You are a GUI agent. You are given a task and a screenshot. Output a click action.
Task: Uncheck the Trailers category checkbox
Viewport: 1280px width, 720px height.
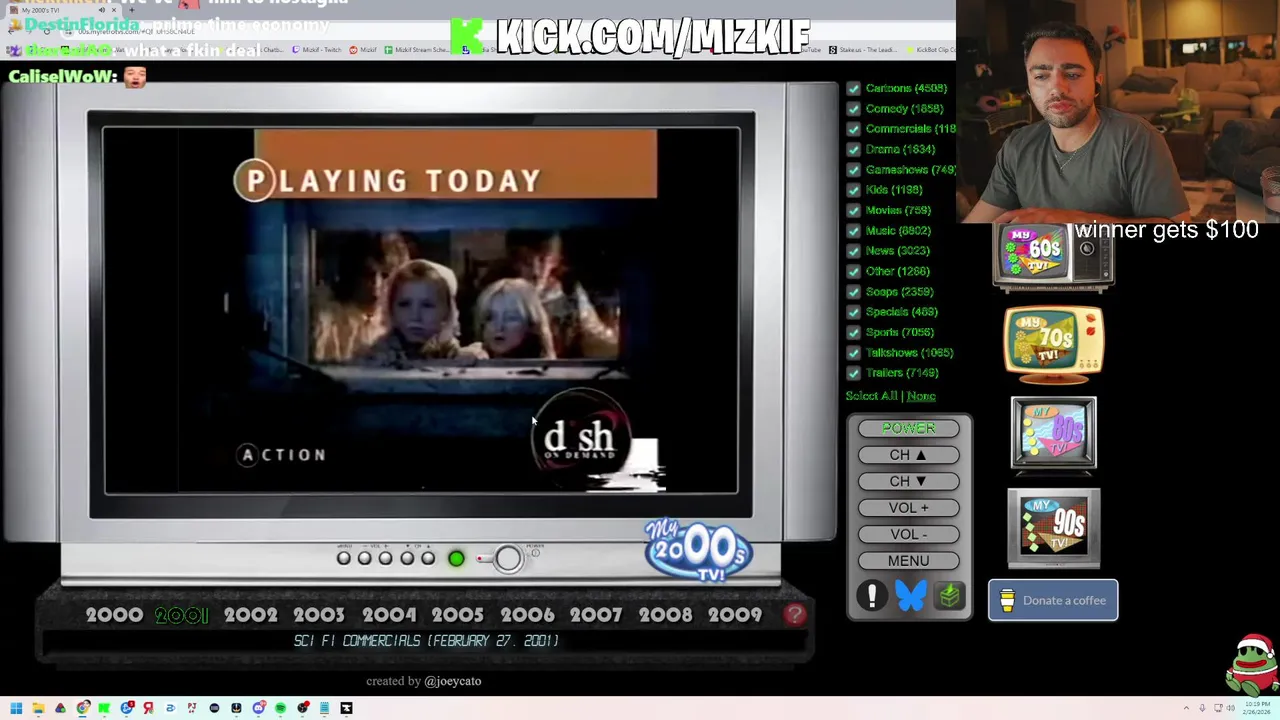853,373
